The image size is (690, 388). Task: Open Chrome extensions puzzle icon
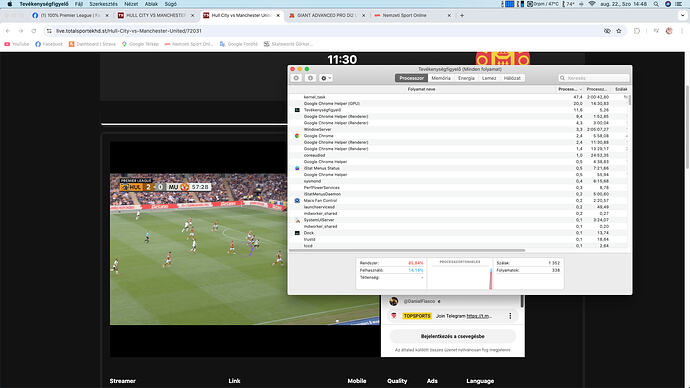click(637, 31)
